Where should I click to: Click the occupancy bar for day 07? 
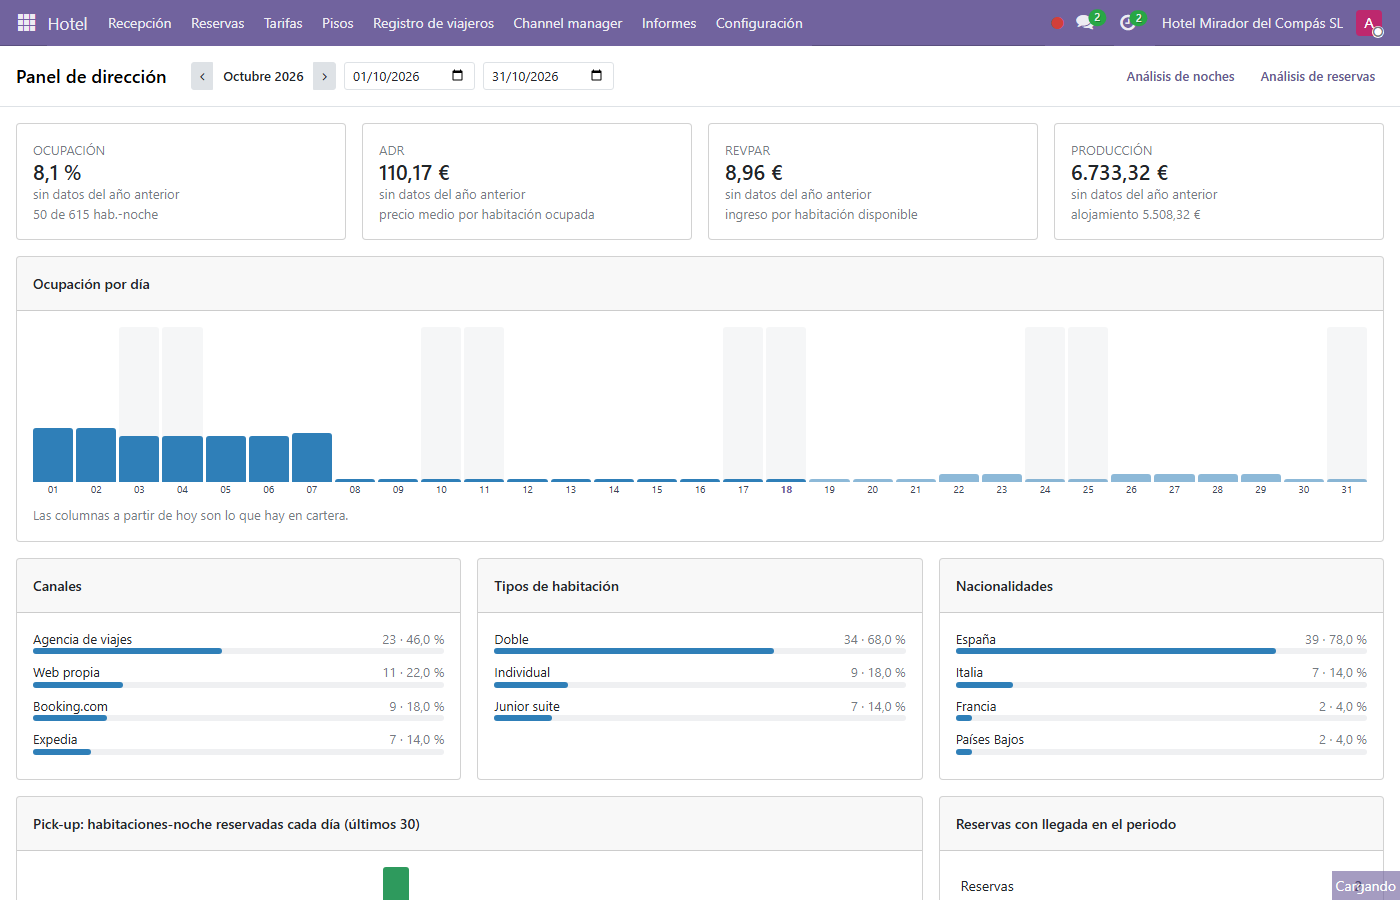(x=312, y=457)
